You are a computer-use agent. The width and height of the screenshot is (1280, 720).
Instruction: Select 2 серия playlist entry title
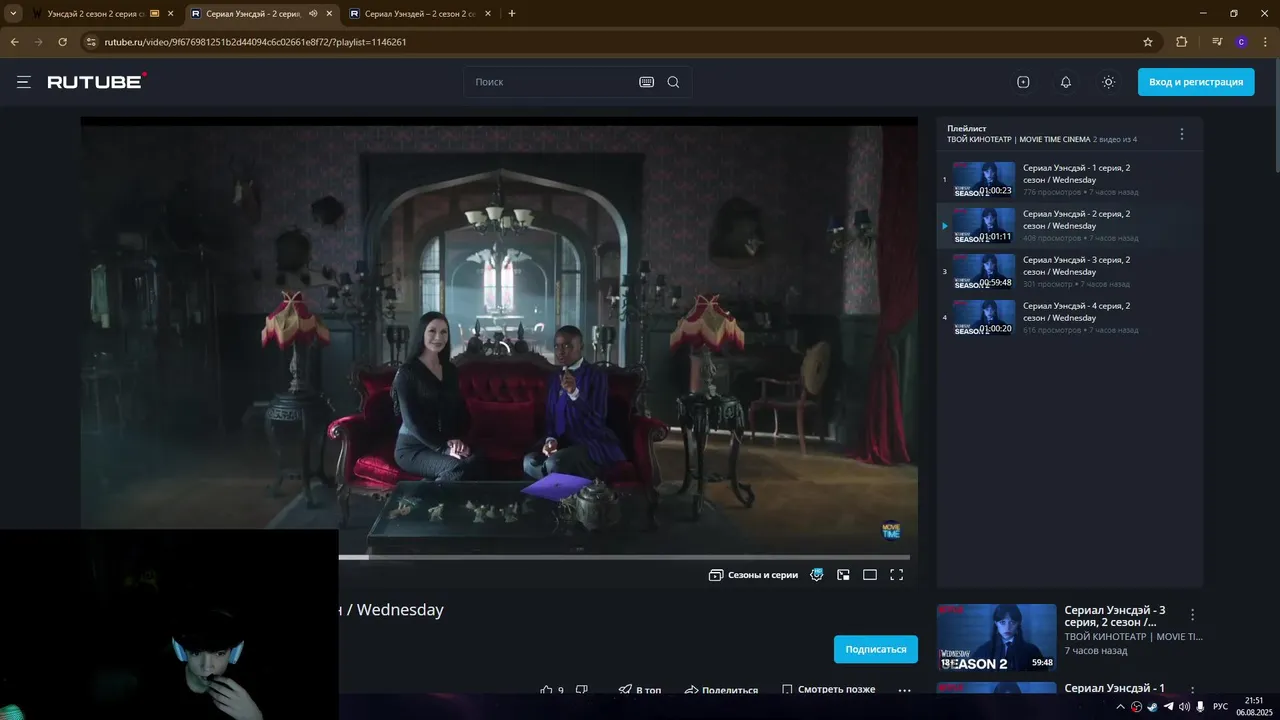tap(1077, 220)
